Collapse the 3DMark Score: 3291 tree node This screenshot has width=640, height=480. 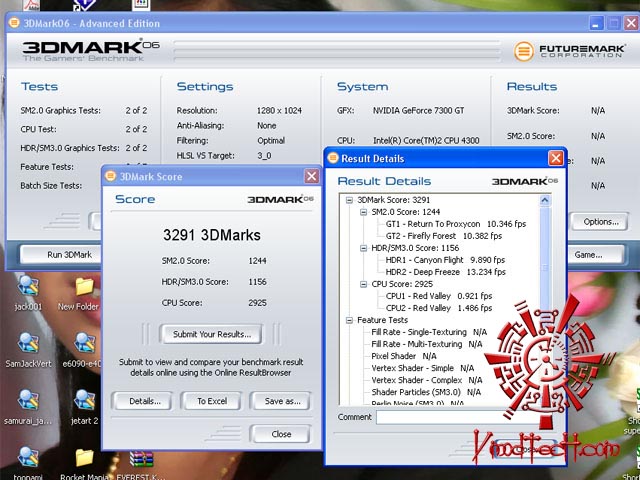(349, 200)
